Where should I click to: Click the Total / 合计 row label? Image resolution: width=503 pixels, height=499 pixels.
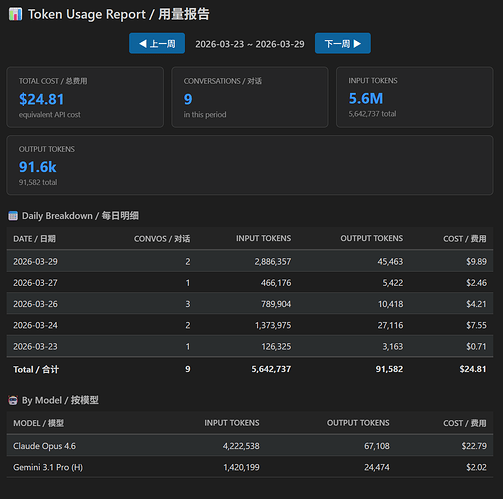(x=36, y=369)
